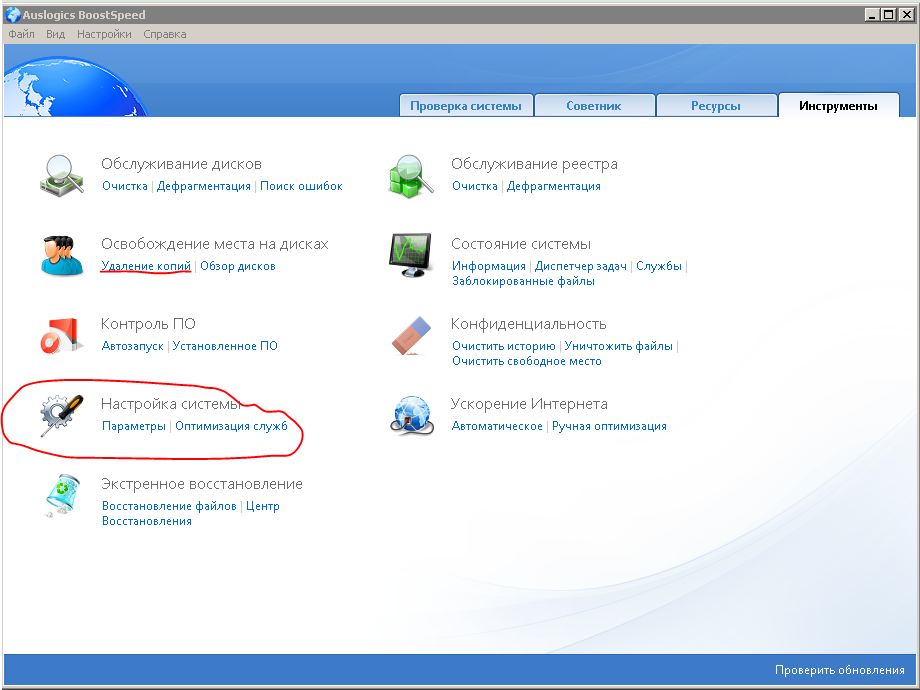Click the privacy eraser icon
The height and width of the screenshot is (690, 920).
coord(411,335)
